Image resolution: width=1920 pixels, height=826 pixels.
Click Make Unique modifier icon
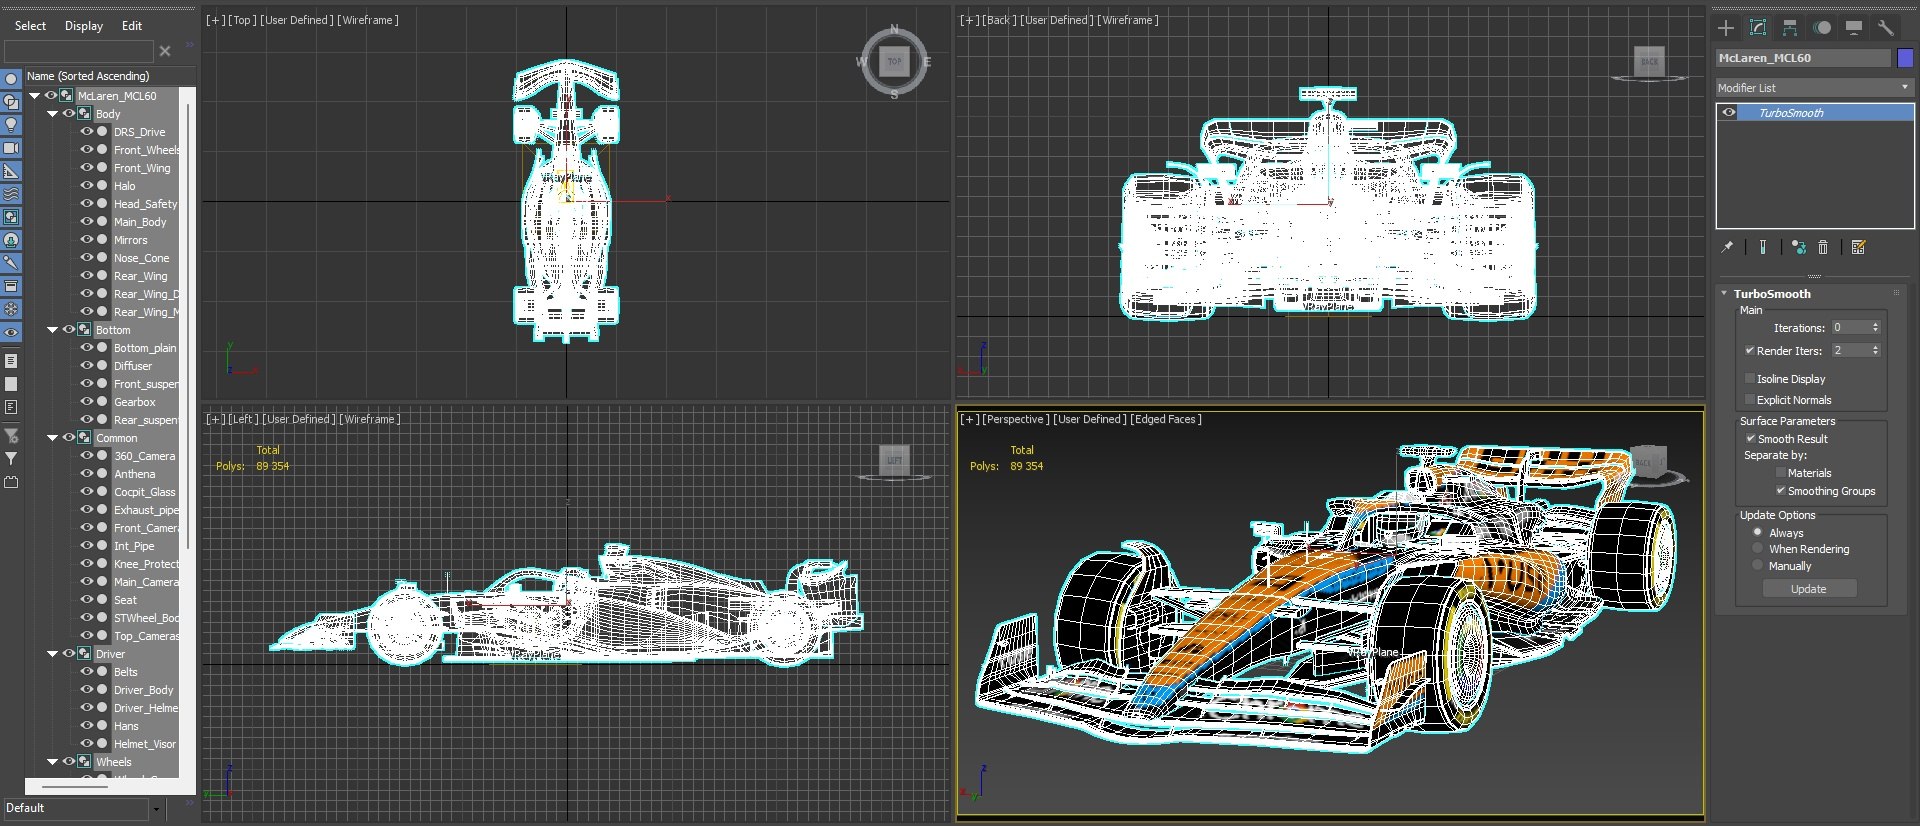click(1798, 247)
